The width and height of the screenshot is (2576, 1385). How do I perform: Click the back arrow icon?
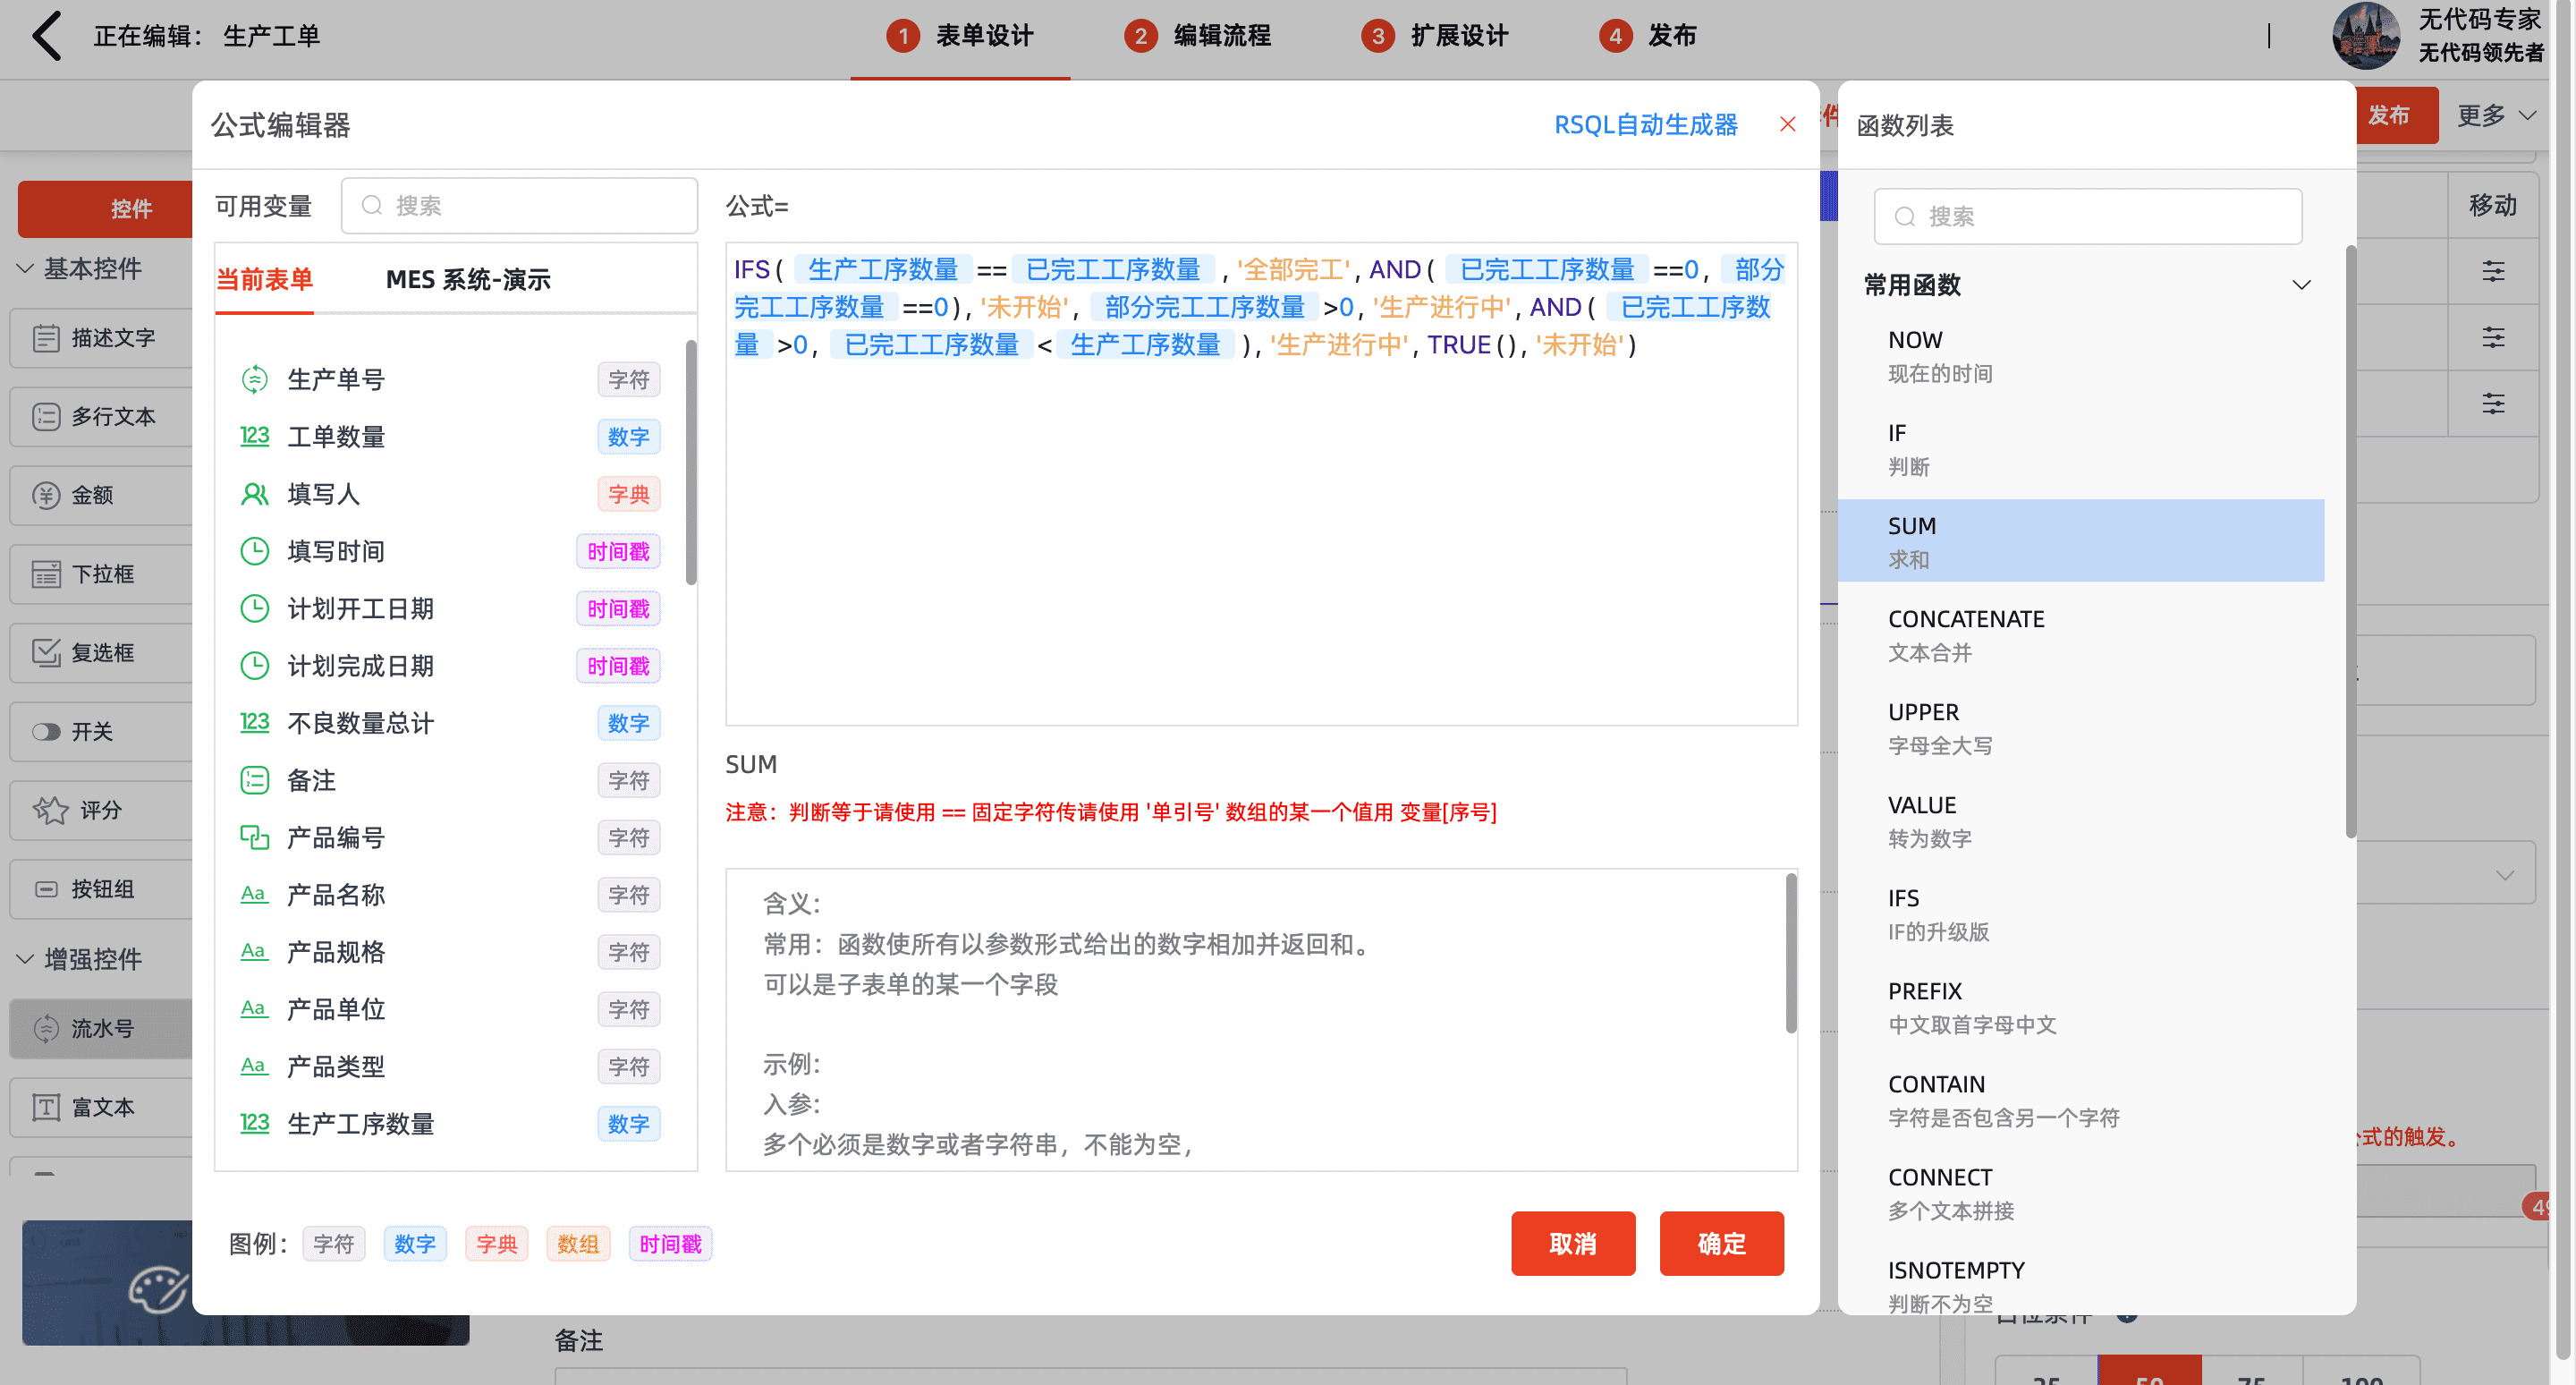point(46,36)
